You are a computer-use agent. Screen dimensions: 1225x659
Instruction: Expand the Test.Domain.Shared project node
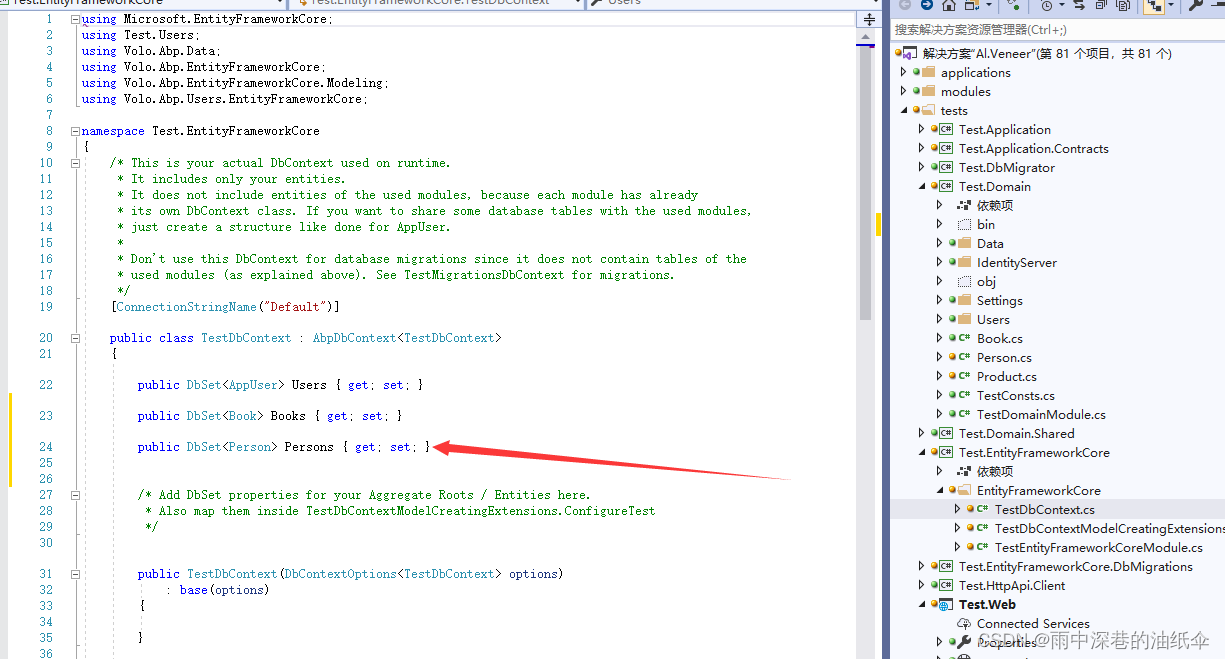(922, 433)
